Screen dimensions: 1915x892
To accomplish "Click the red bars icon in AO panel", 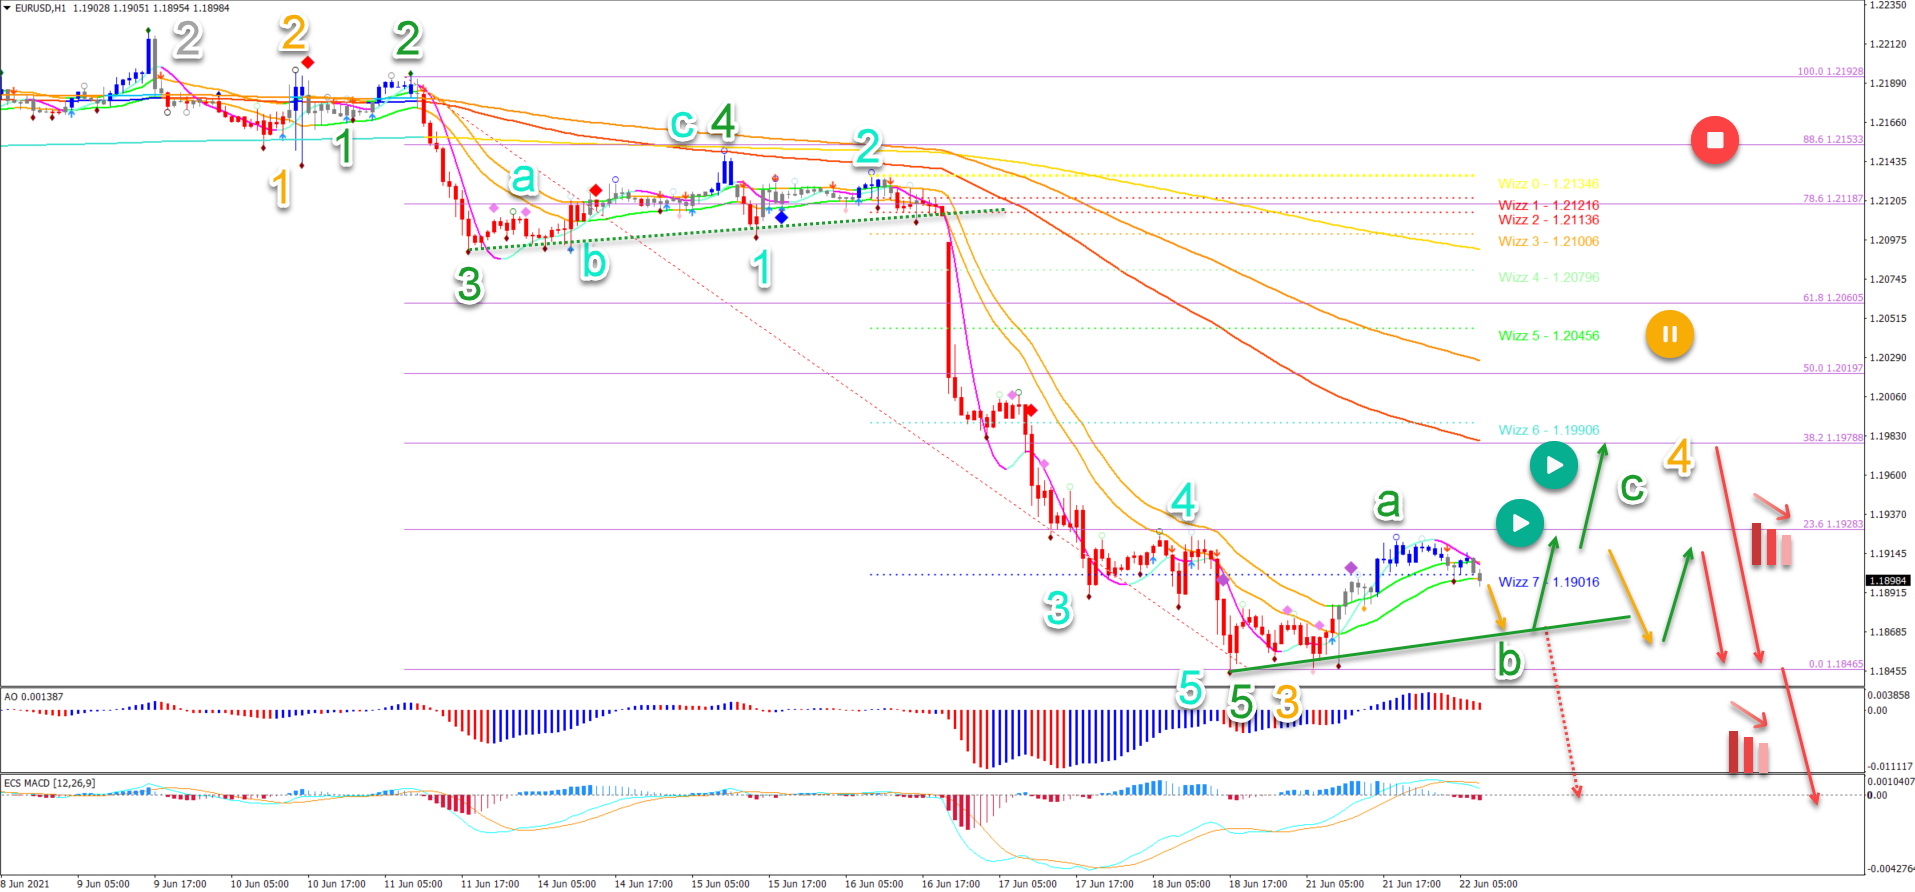I will (1749, 751).
